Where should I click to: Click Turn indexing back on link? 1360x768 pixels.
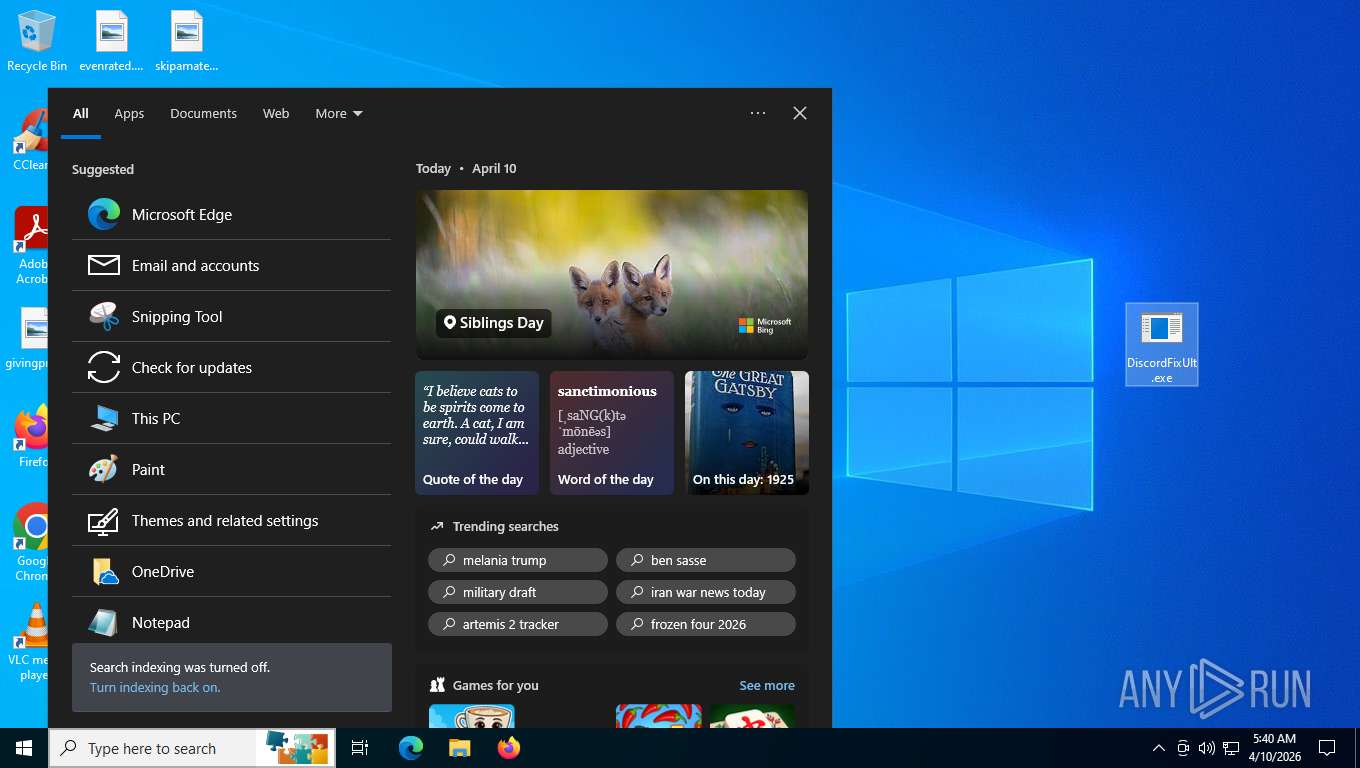point(155,687)
